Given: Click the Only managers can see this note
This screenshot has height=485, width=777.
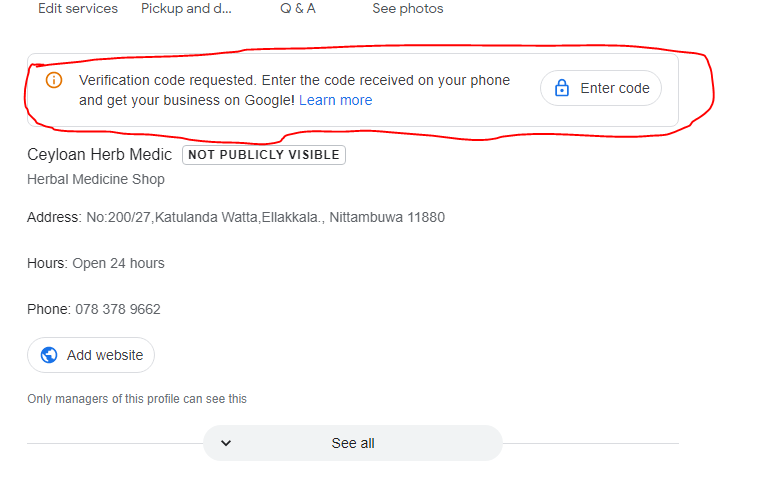Looking at the screenshot, I should click(x=137, y=399).
